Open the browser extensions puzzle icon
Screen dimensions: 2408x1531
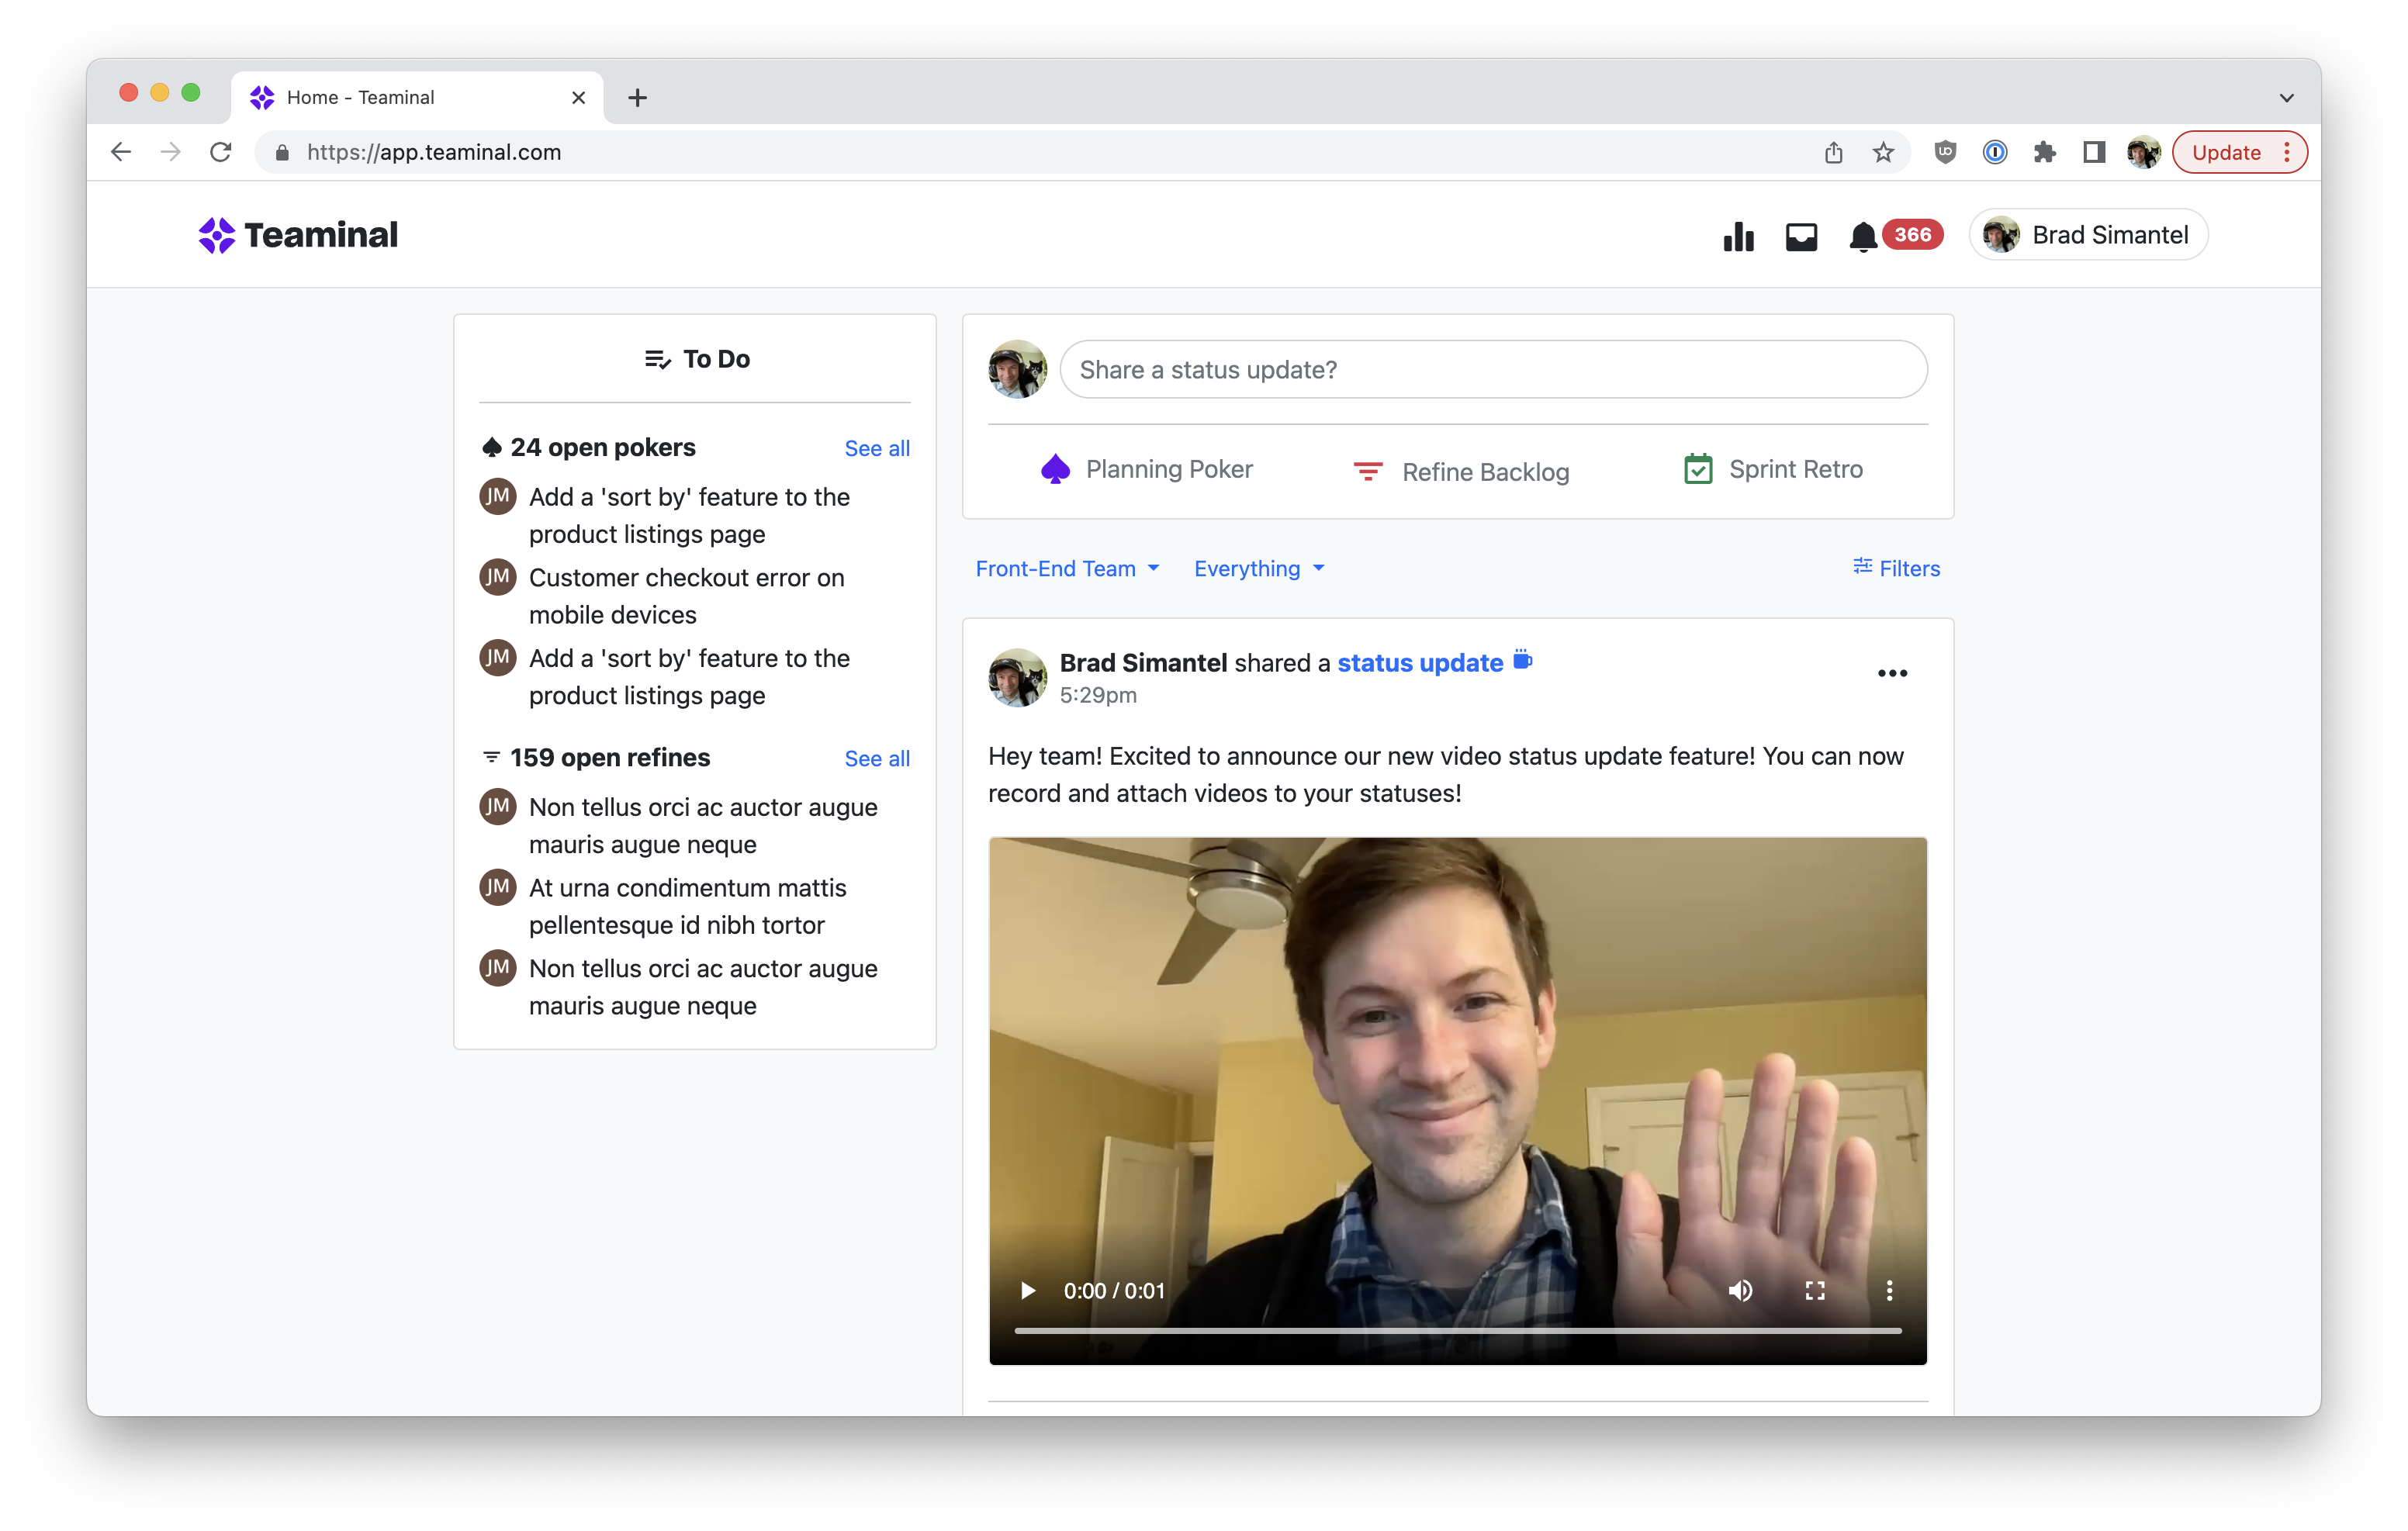pos(2044,152)
